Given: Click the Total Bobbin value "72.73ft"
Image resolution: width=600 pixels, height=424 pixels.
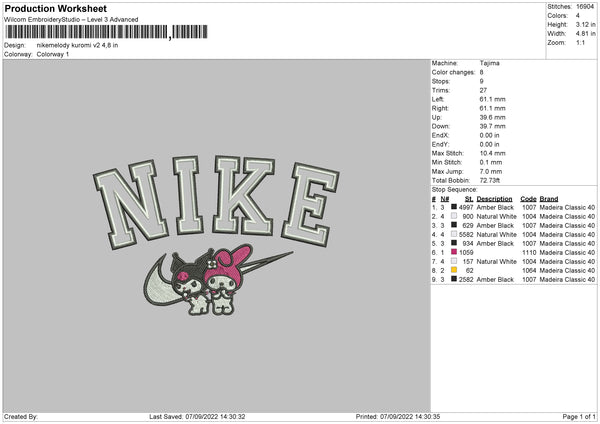Looking at the screenshot, I should pyautogui.click(x=490, y=180).
